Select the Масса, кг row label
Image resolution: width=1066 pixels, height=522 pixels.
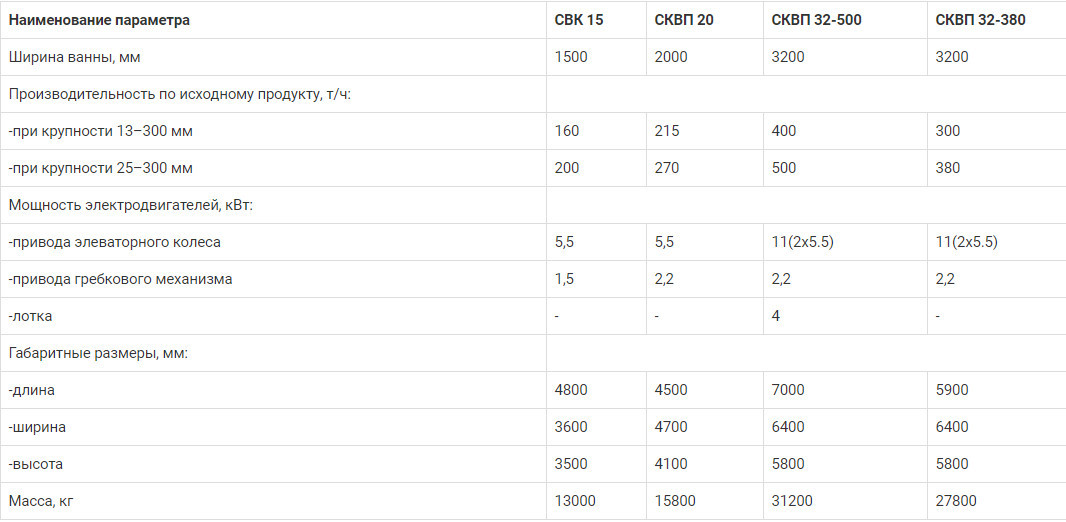click(41, 502)
